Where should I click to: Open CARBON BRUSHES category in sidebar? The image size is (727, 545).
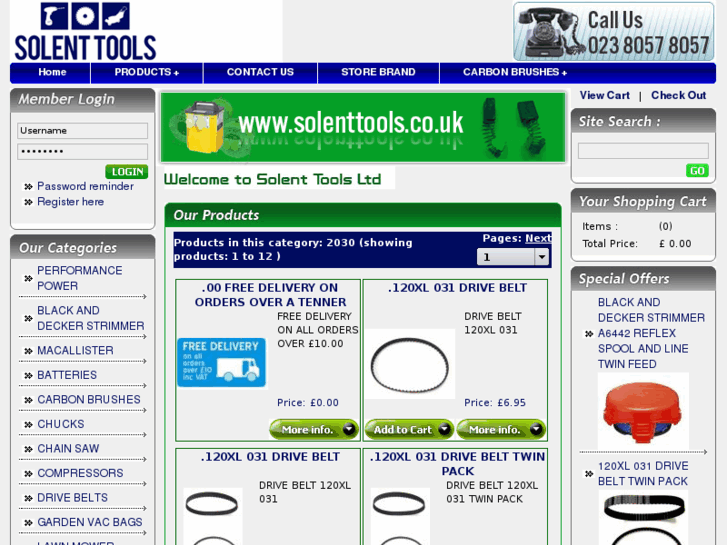[x=89, y=400]
